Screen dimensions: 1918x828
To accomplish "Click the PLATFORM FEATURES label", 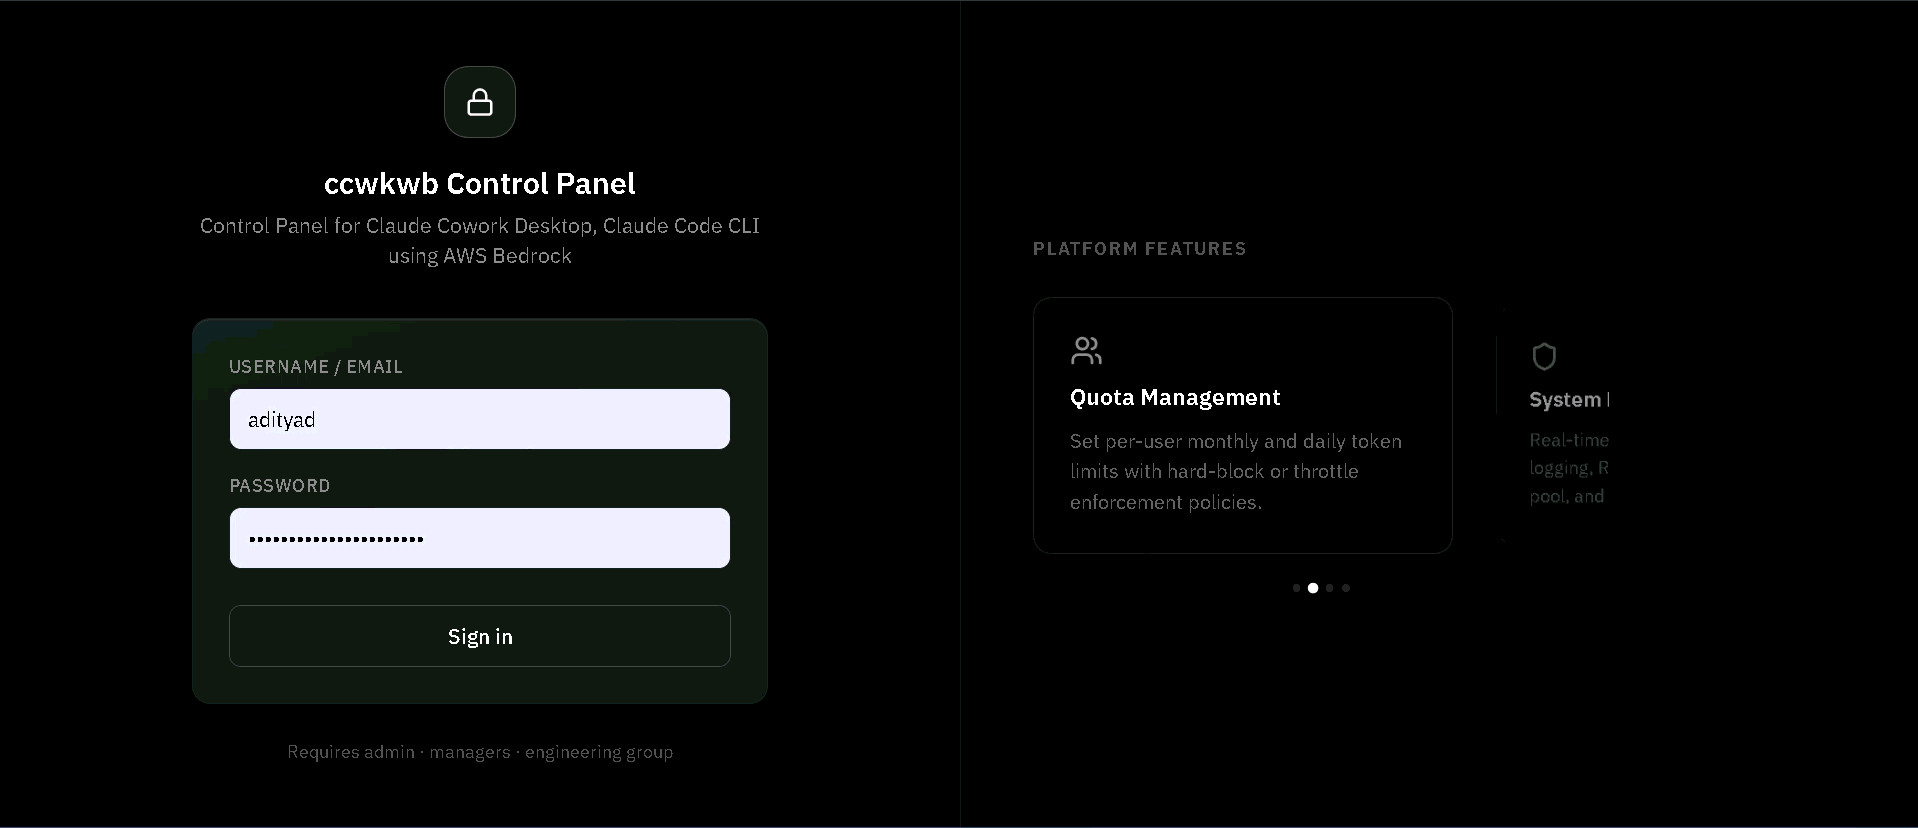I will 1139,249.
